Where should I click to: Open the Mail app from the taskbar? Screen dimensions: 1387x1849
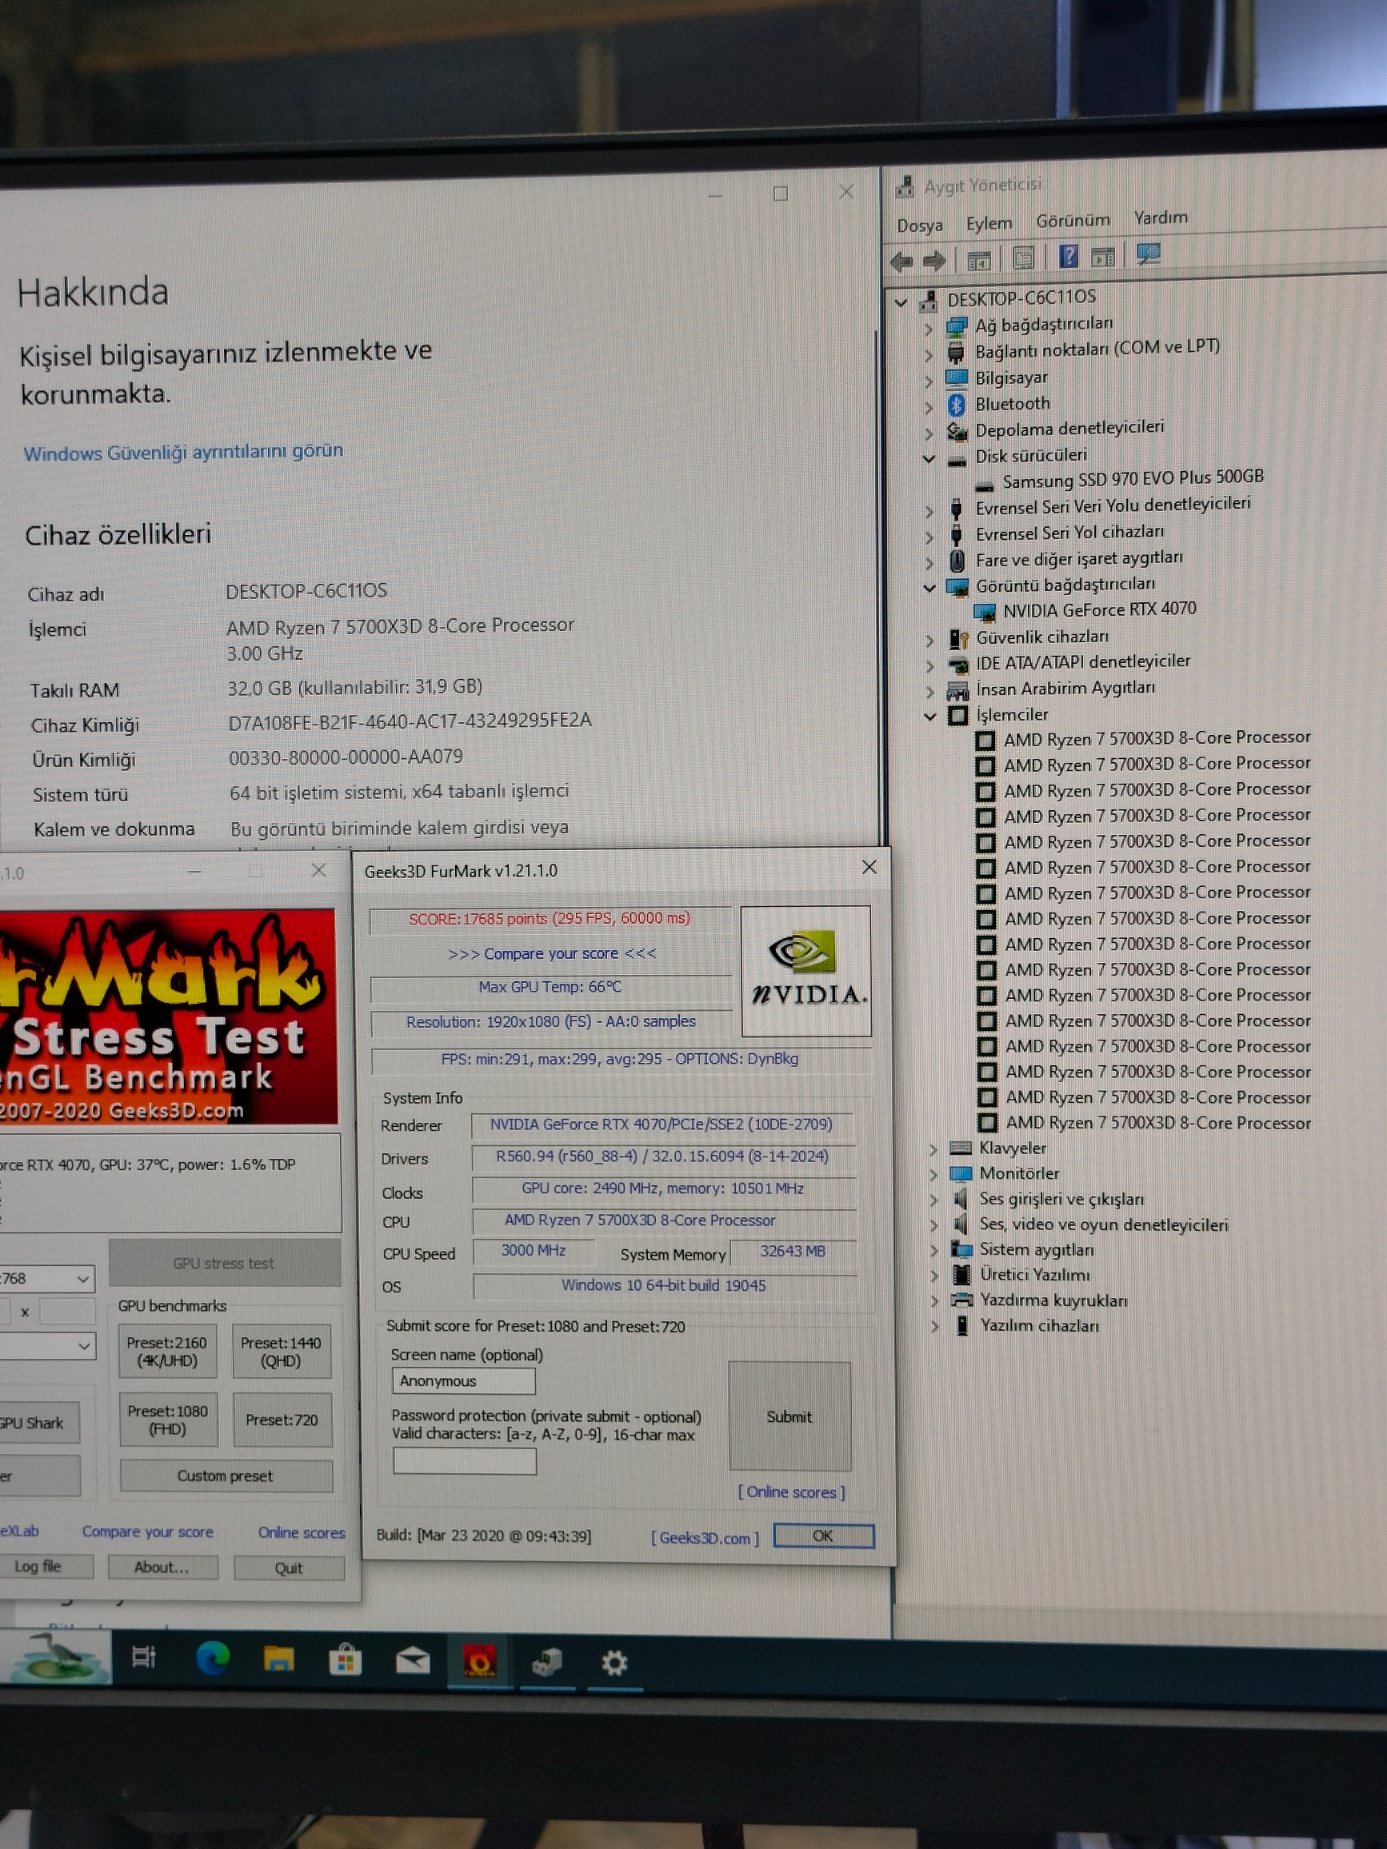(x=412, y=1661)
